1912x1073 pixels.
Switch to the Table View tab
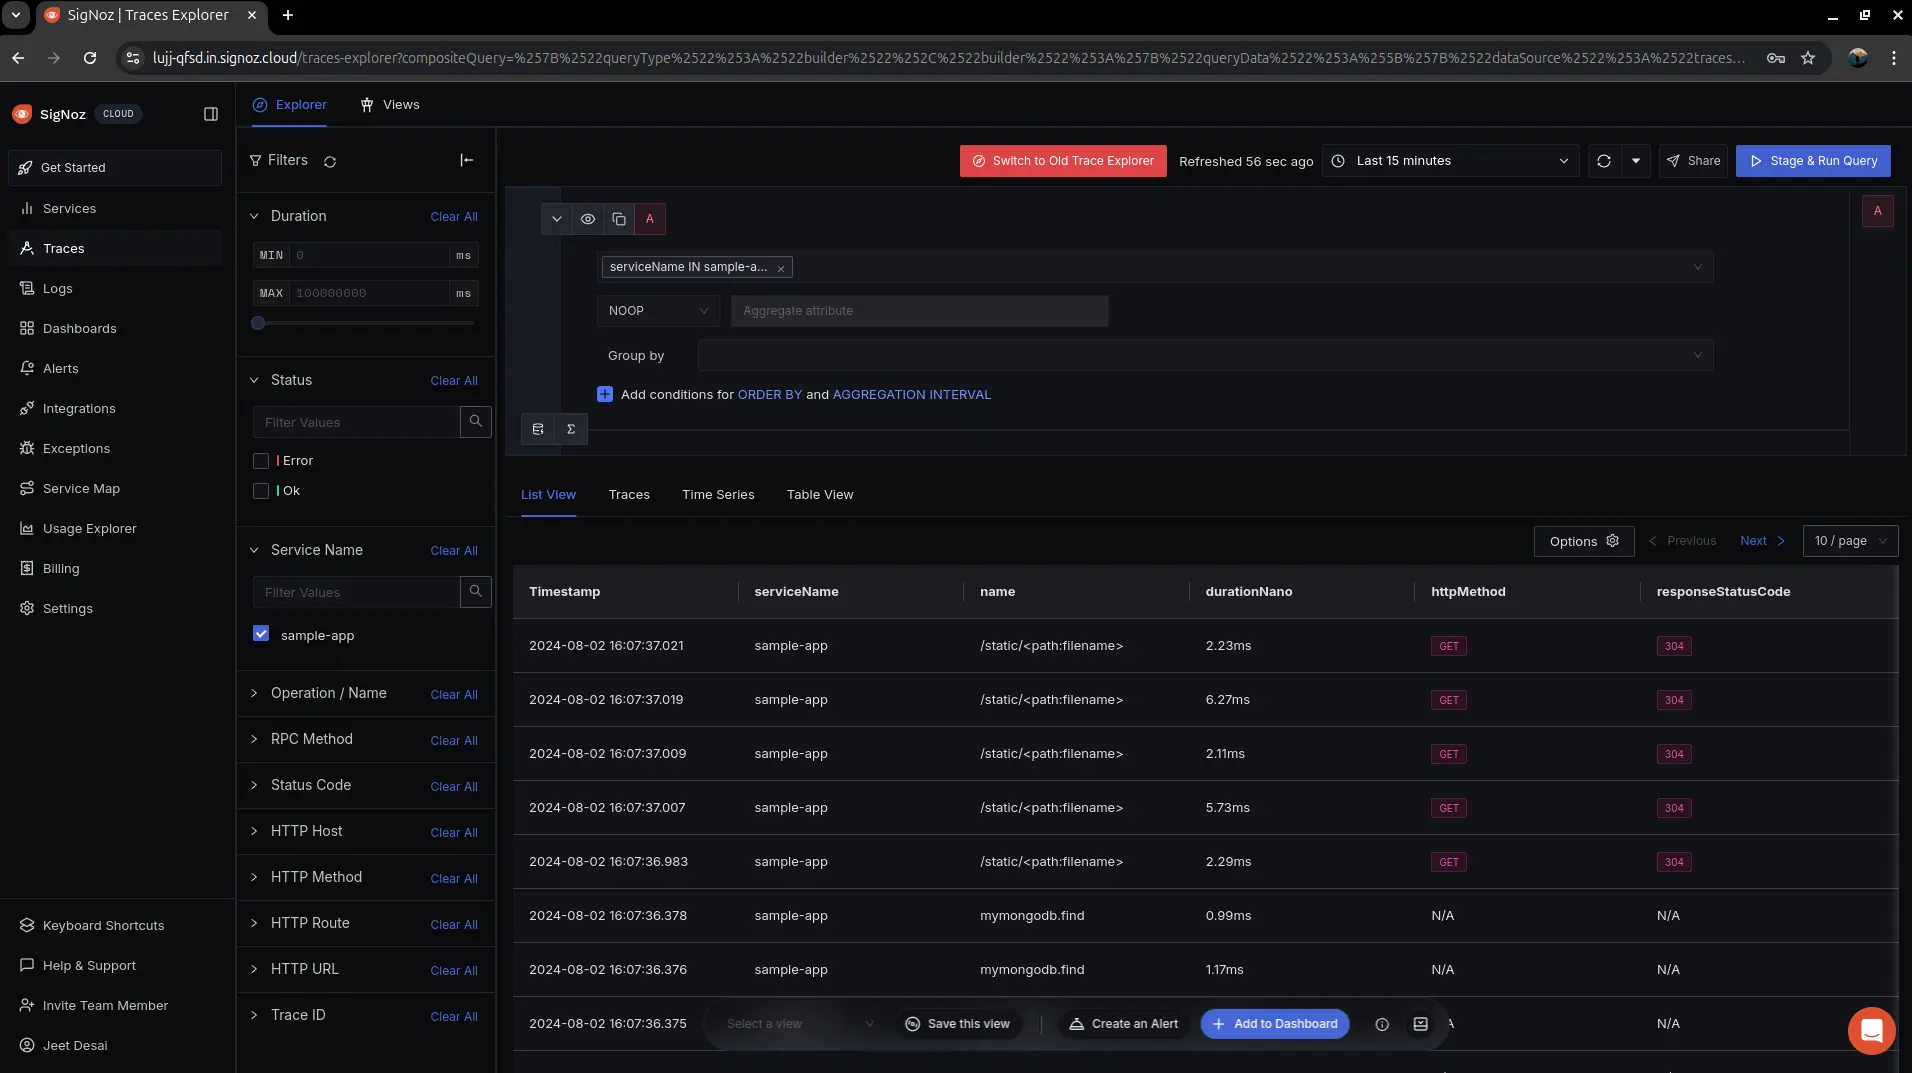(820, 495)
